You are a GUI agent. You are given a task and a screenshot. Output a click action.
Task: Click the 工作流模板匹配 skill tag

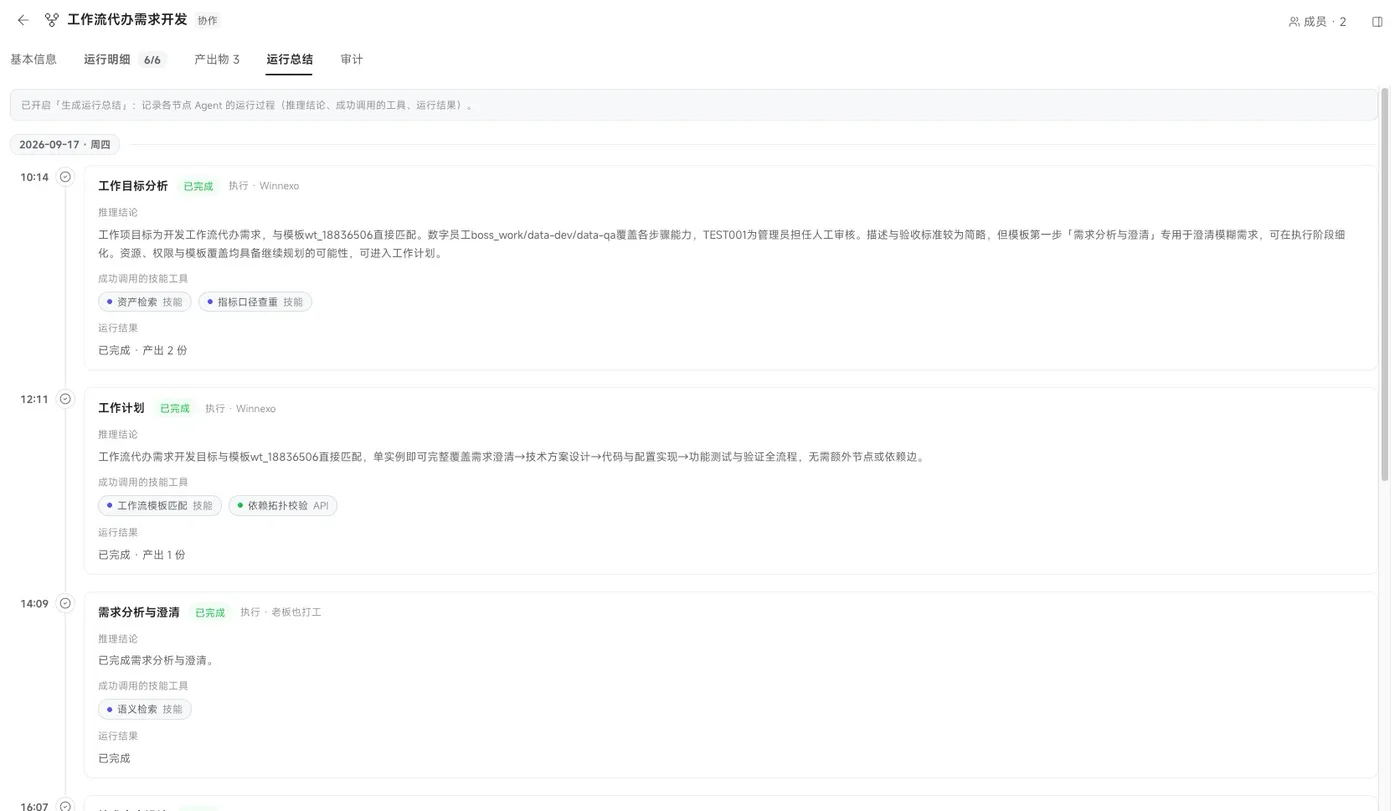tap(160, 506)
